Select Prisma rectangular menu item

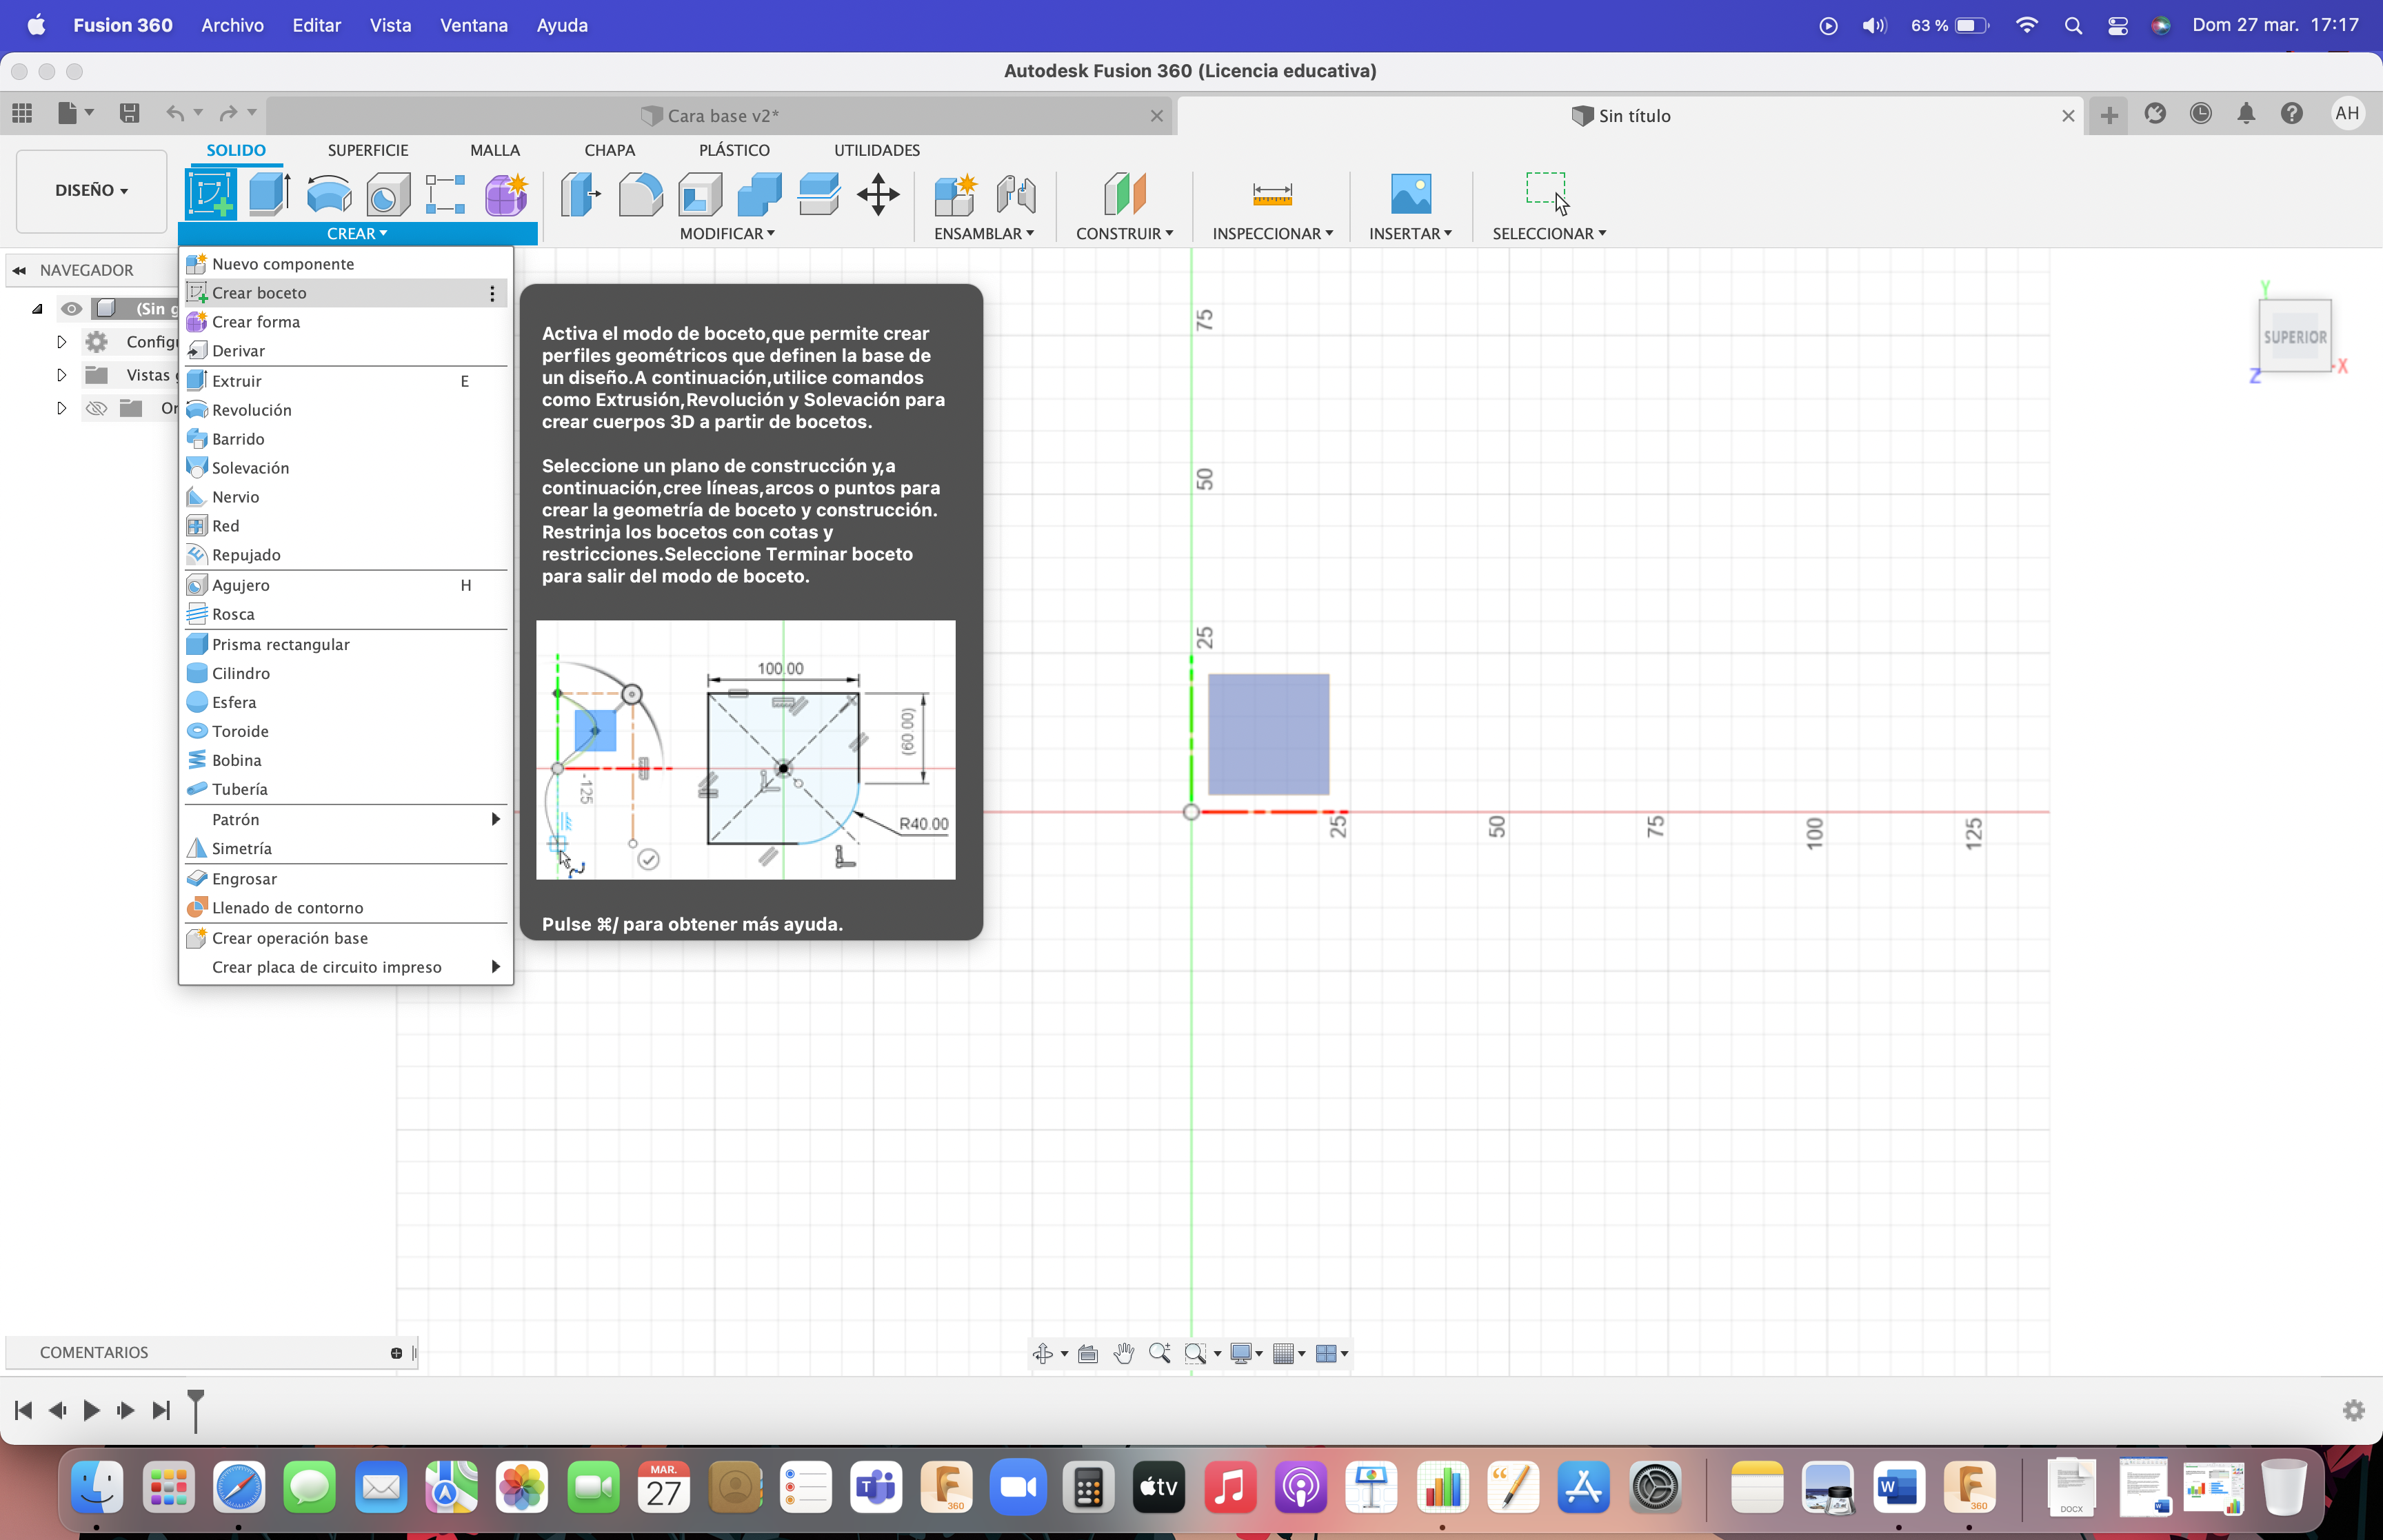point(346,644)
